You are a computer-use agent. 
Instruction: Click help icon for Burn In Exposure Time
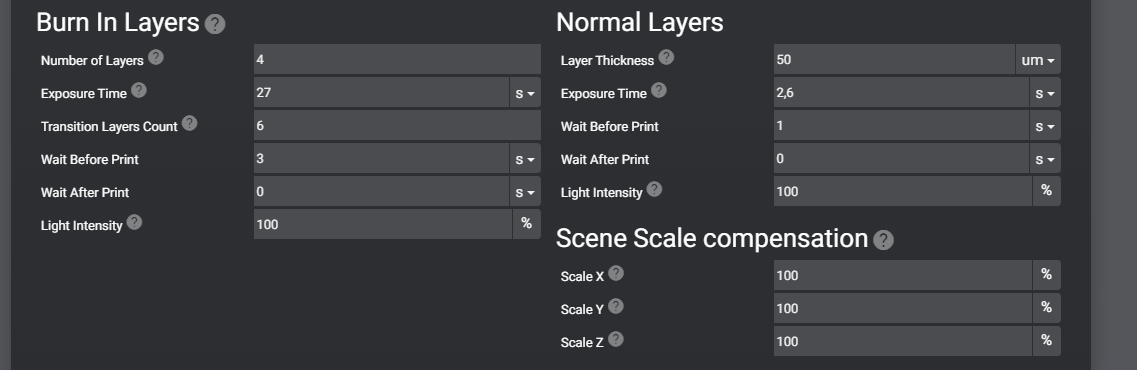[x=139, y=90]
